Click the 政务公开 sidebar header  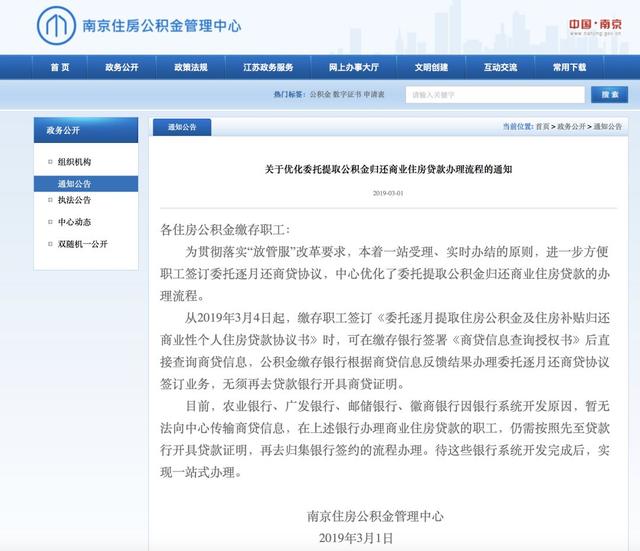click(86, 130)
